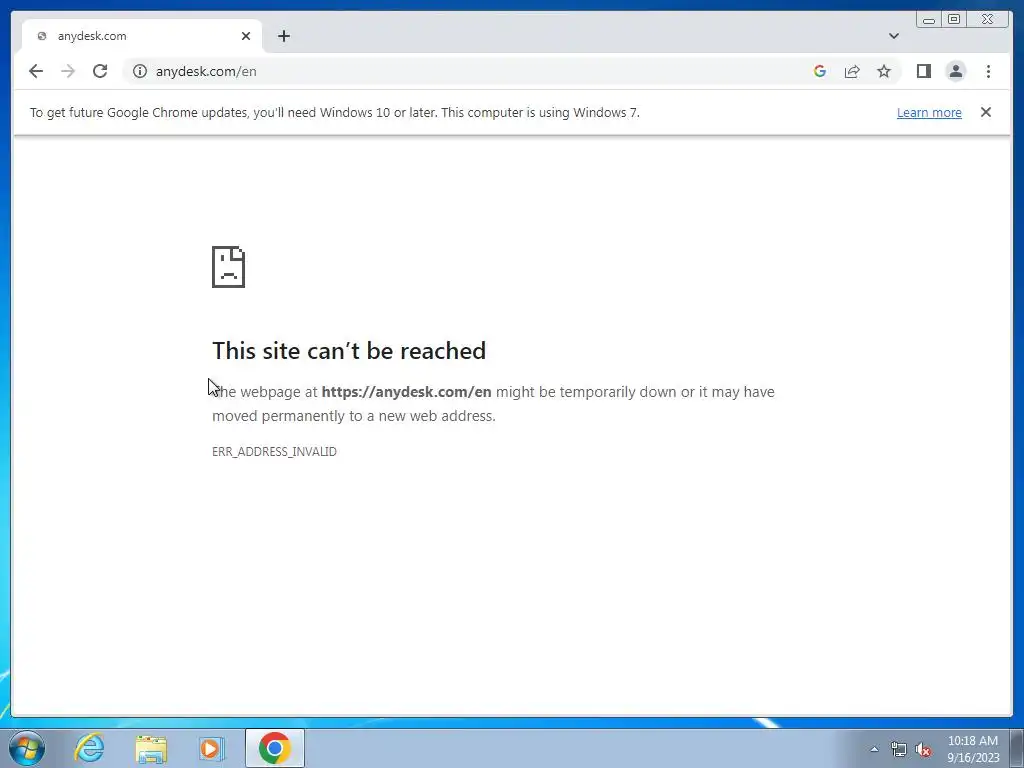Screen dimensions: 1024x768
Task: Restore down the Chrome window
Action: 953,20
